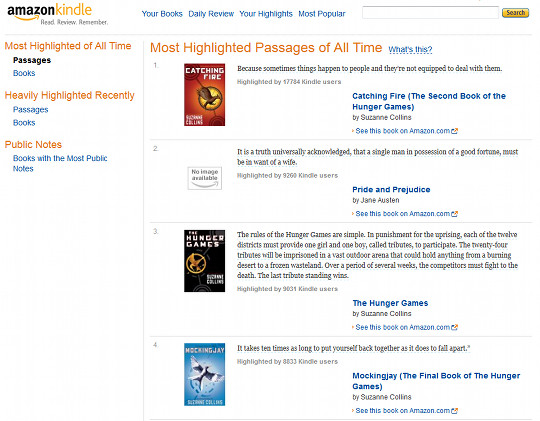The image size is (540, 421).
Task: Focus the search text field
Action: coord(430,12)
